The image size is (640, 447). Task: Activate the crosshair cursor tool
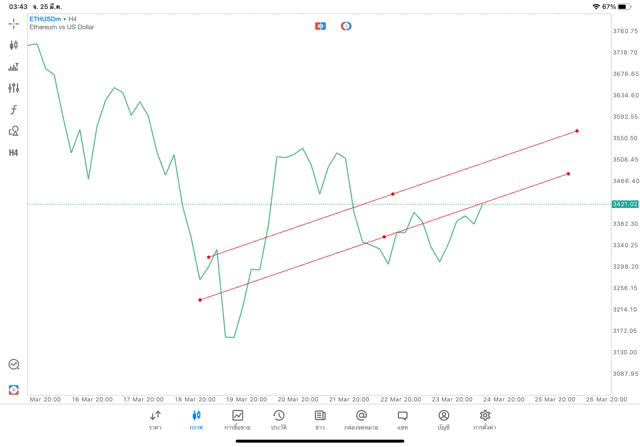(x=14, y=23)
